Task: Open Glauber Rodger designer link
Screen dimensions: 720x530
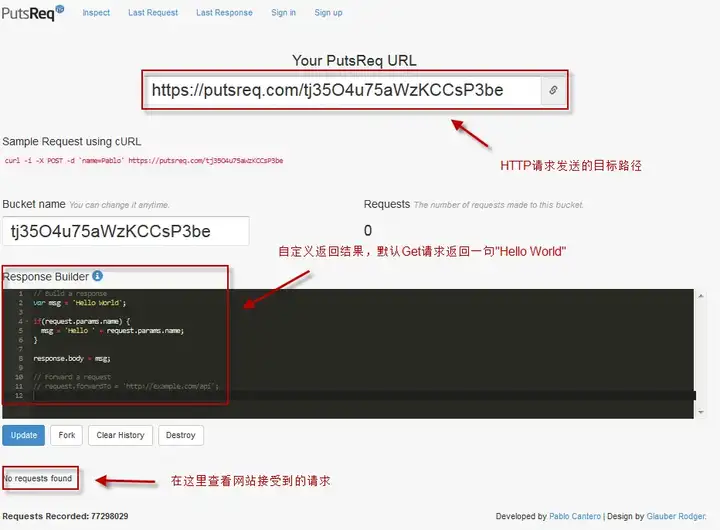Action: coord(676,516)
